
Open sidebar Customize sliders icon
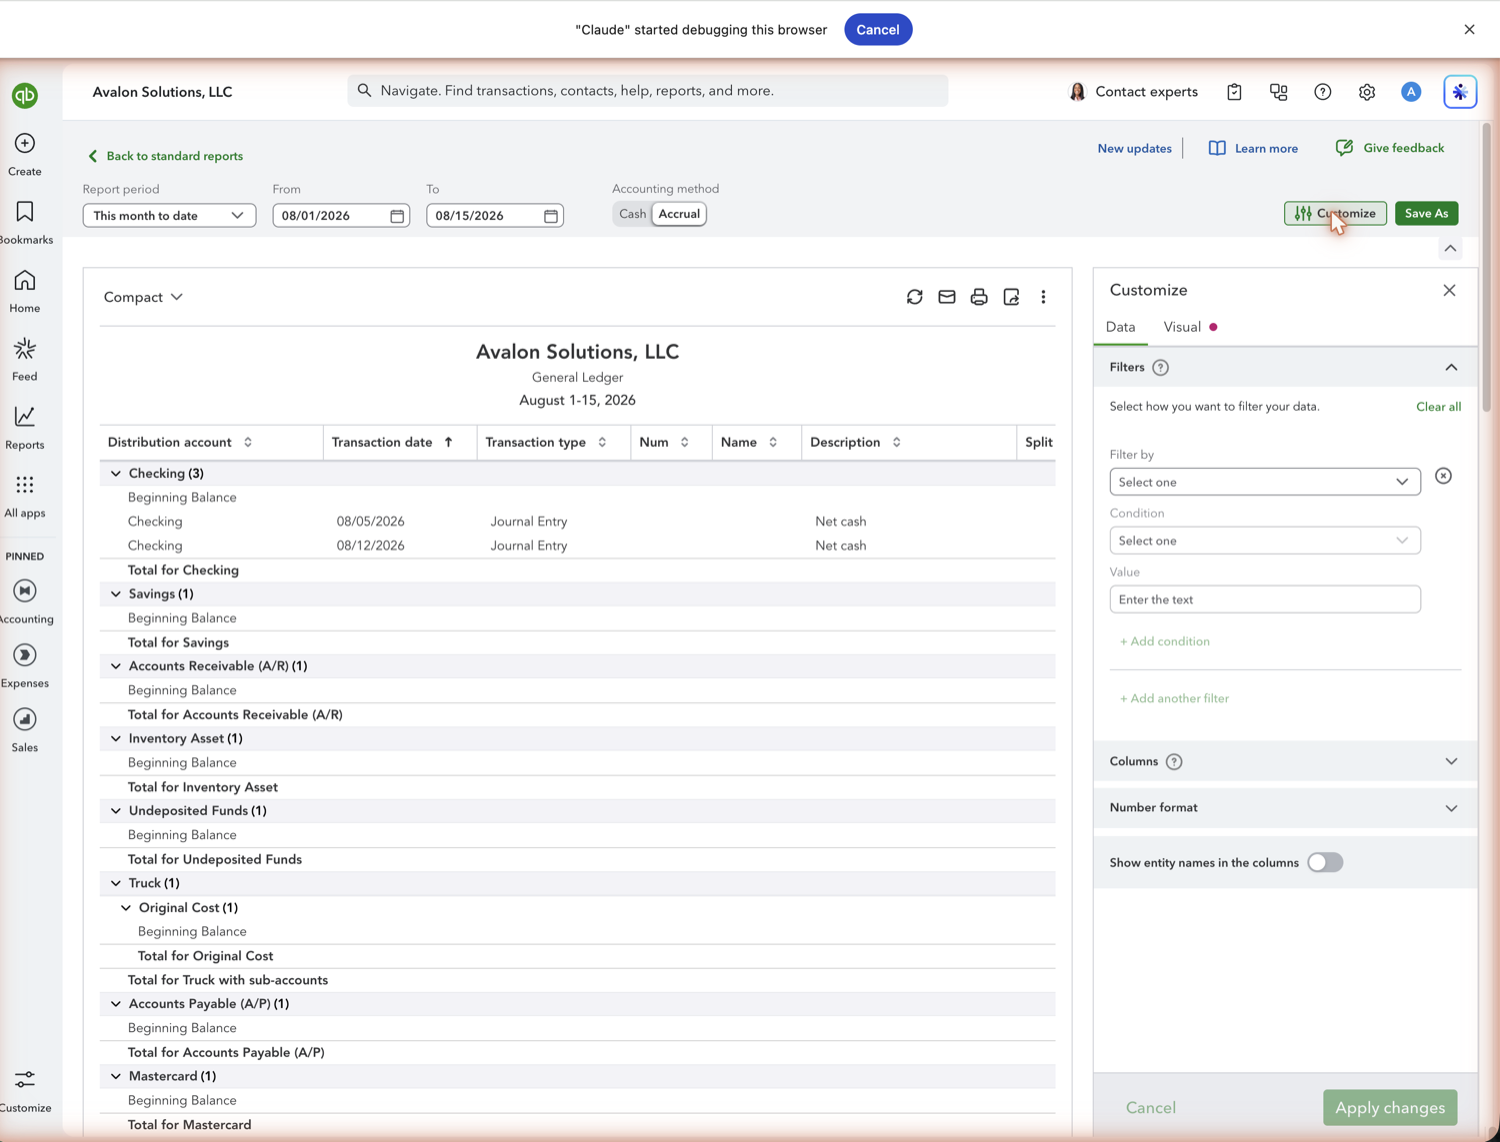[25, 1080]
